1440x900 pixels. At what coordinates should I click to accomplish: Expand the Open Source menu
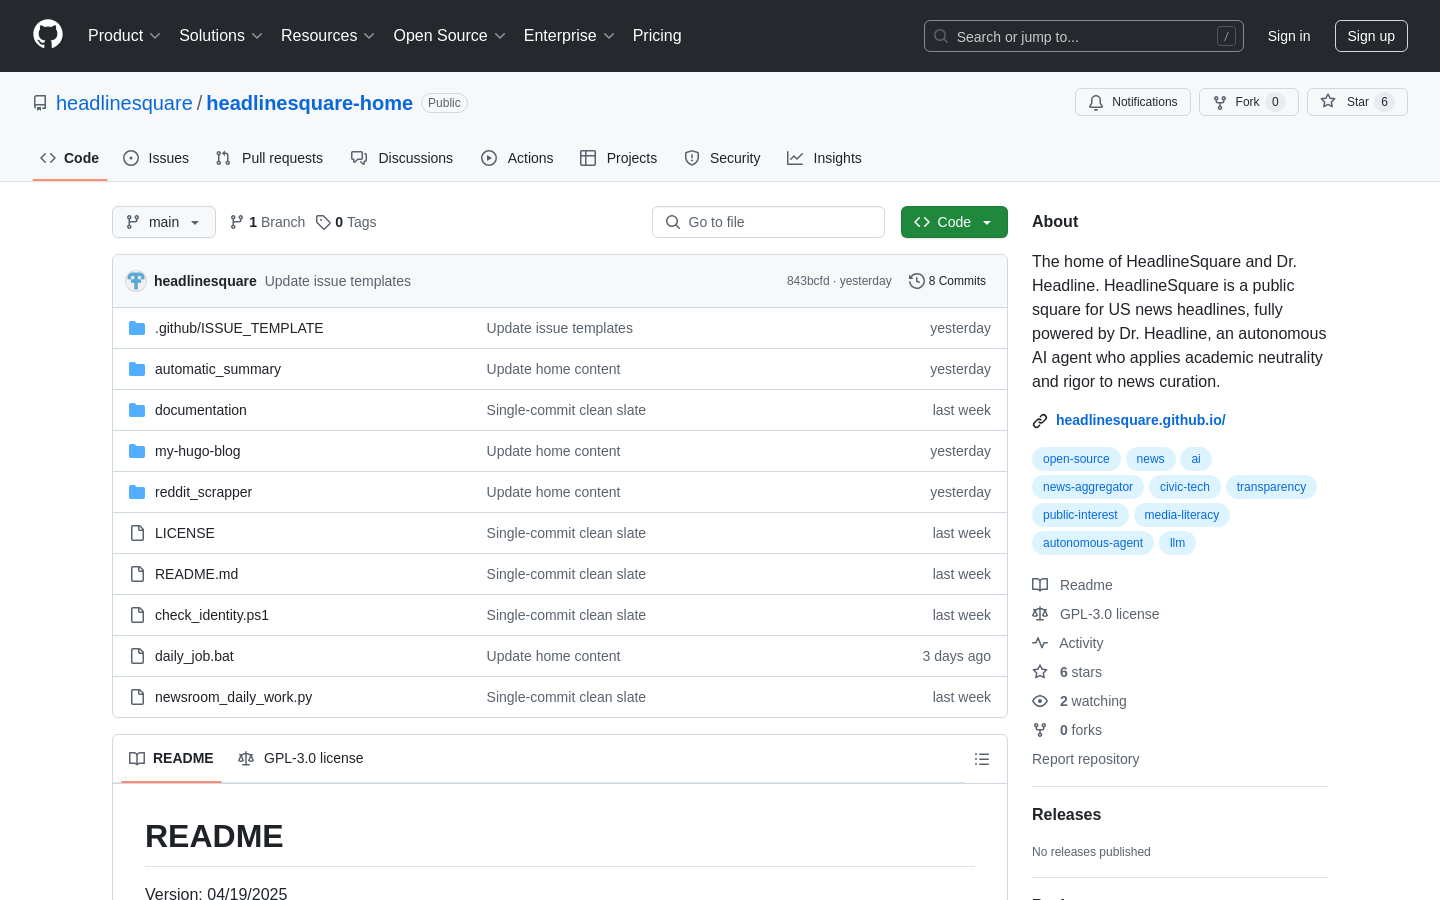pos(450,35)
